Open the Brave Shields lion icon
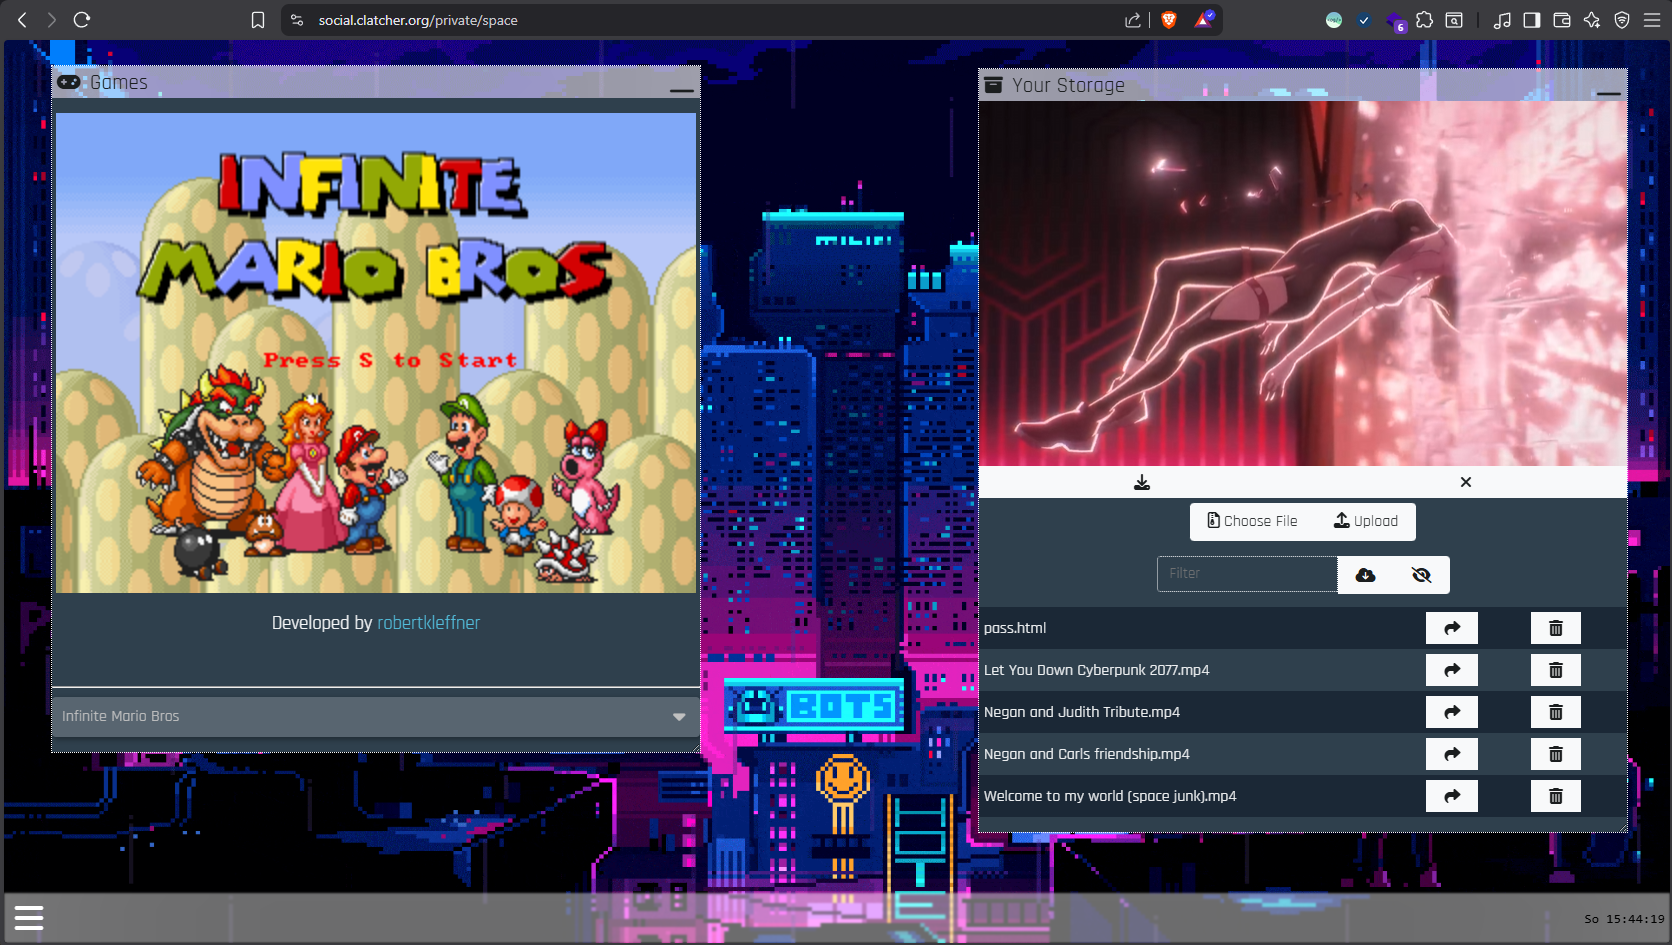 pyautogui.click(x=1168, y=20)
